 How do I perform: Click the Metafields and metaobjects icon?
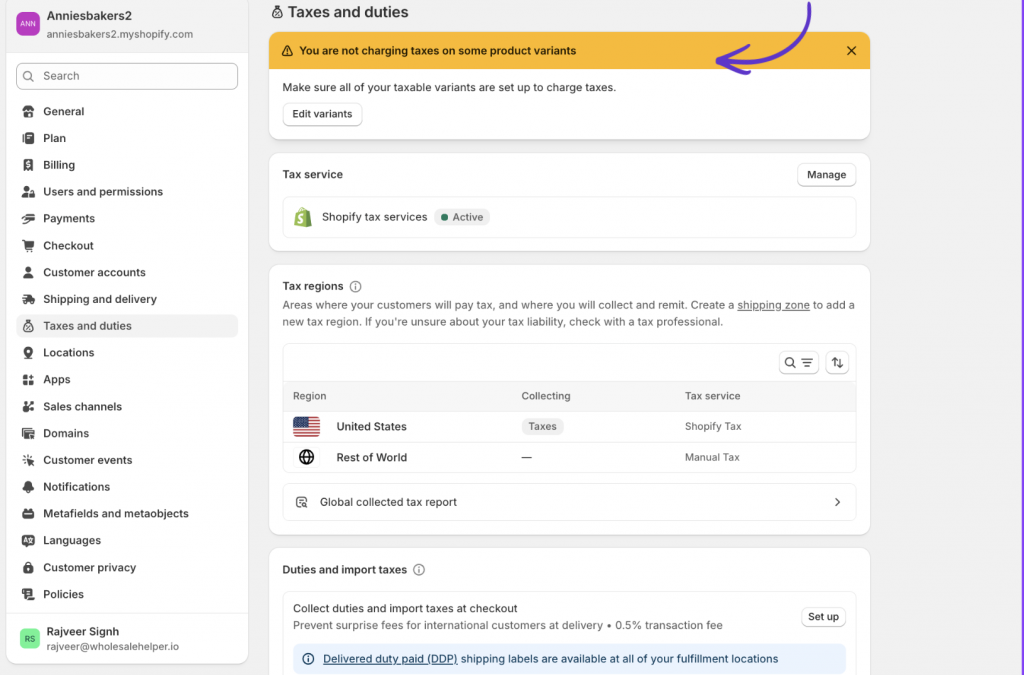[x=28, y=514]
